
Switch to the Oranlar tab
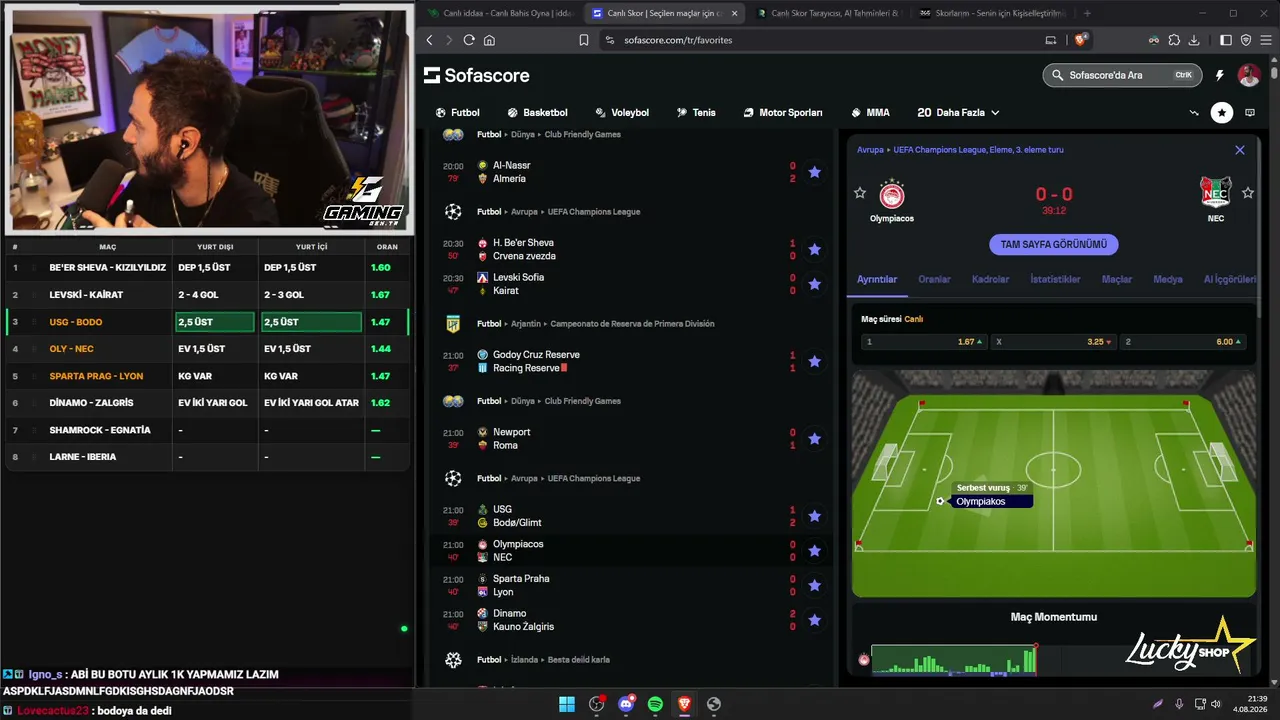point(934,280)
